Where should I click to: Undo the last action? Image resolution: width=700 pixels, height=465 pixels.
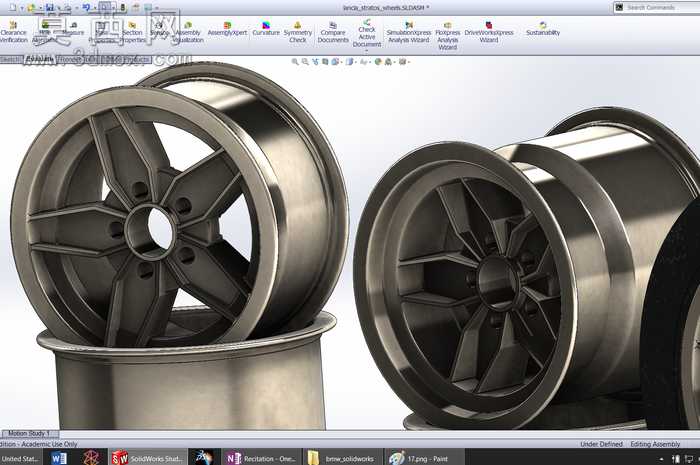click(86, 8)
